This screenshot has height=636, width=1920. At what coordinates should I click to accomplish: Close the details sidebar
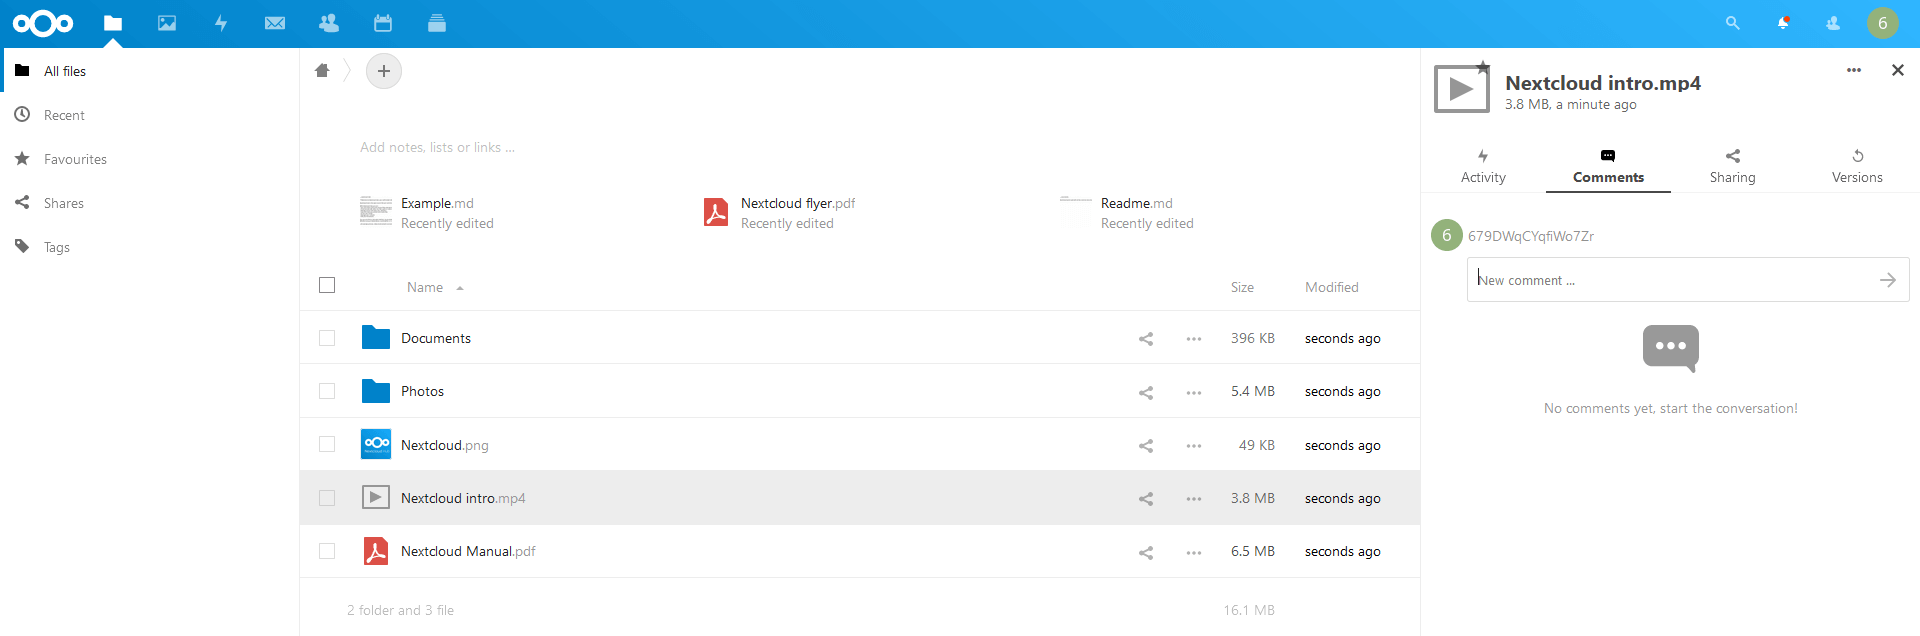pyautogui.click(x=1898, y=70)
